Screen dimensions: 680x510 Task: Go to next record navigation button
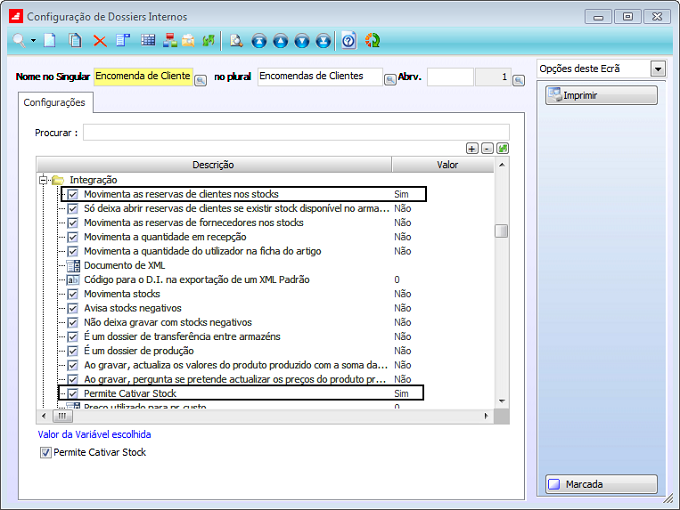[x=302, y=41]
